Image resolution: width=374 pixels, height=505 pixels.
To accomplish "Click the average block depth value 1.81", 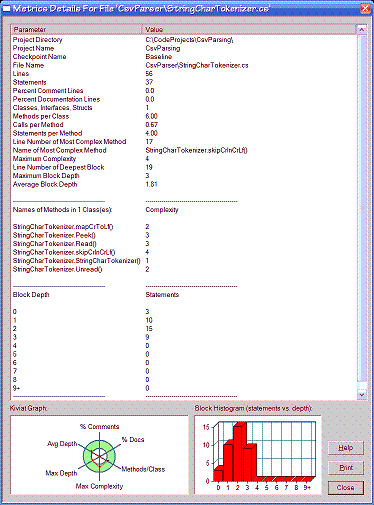I will point(151,184).
